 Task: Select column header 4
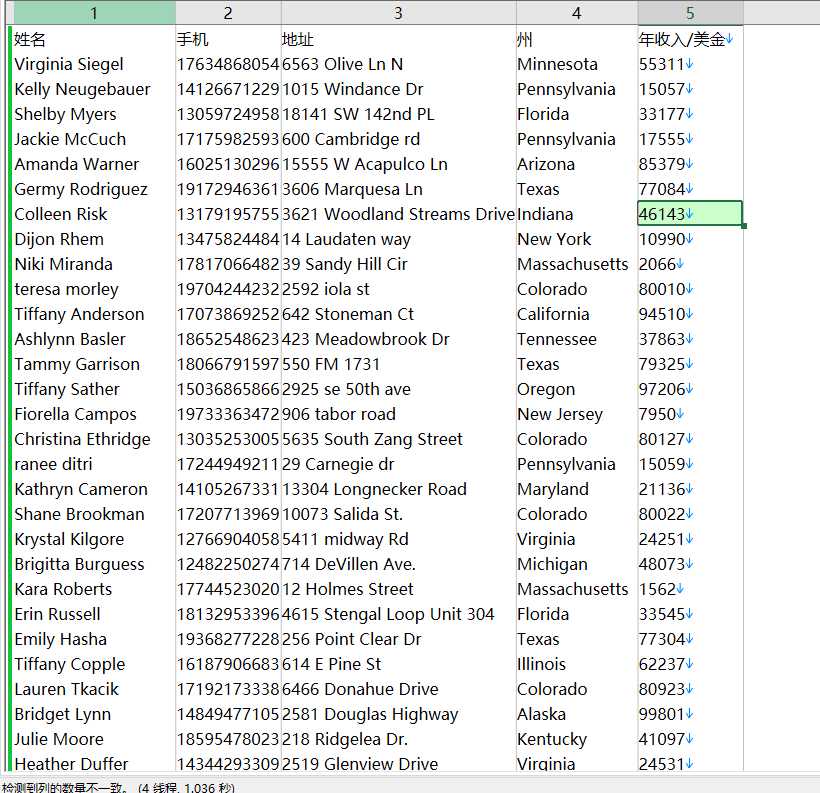pyautogui.click(x=576, y=13)
